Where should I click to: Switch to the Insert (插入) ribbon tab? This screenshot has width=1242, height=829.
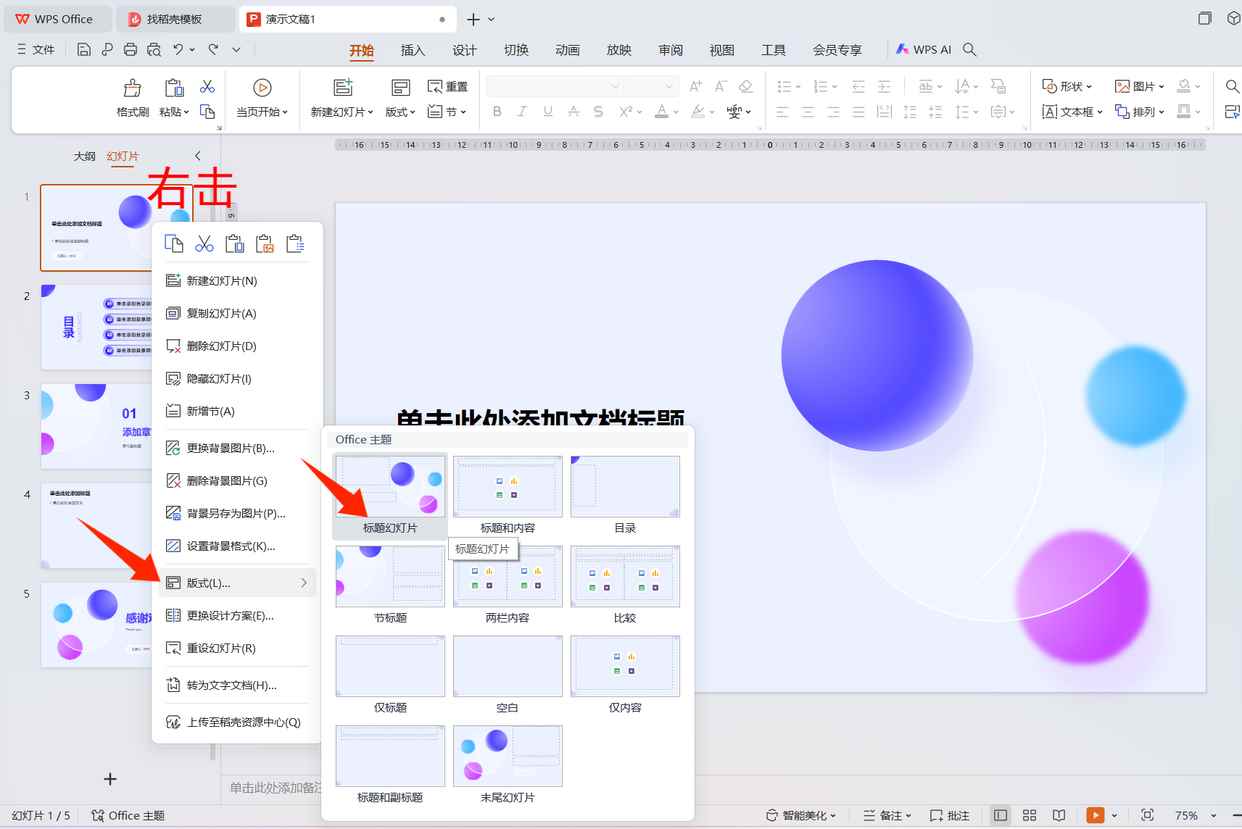tap(413, 50)
